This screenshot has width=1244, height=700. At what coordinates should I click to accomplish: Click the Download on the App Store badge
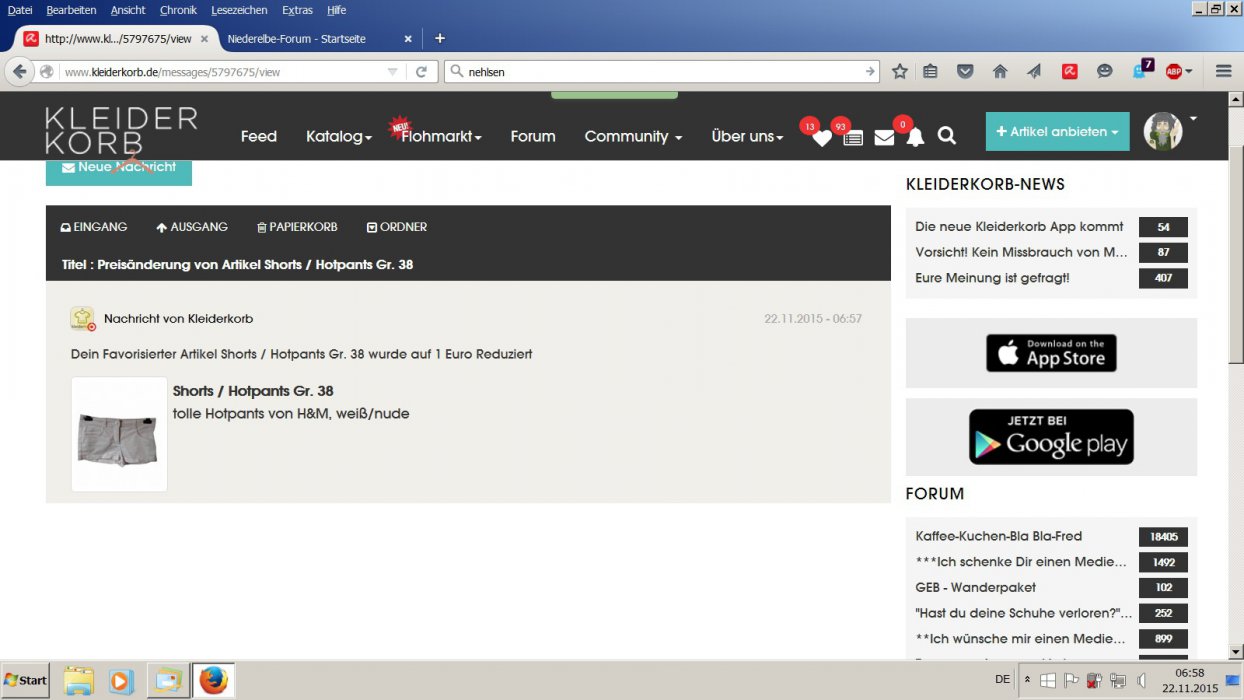point(1051,353)
